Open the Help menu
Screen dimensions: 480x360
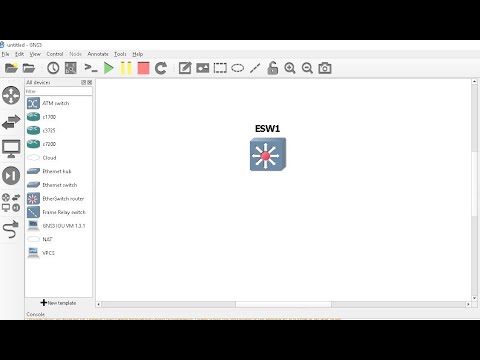[x=137, y=54]
